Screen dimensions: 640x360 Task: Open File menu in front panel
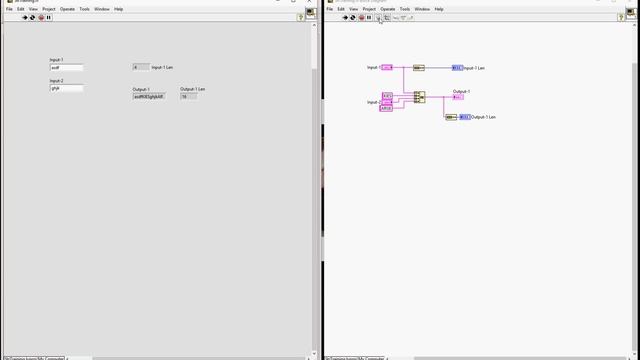(9, 9)
